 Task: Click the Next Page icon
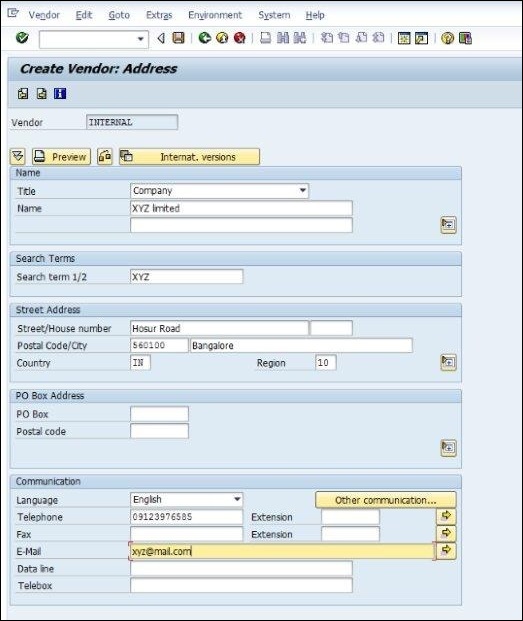361,38
